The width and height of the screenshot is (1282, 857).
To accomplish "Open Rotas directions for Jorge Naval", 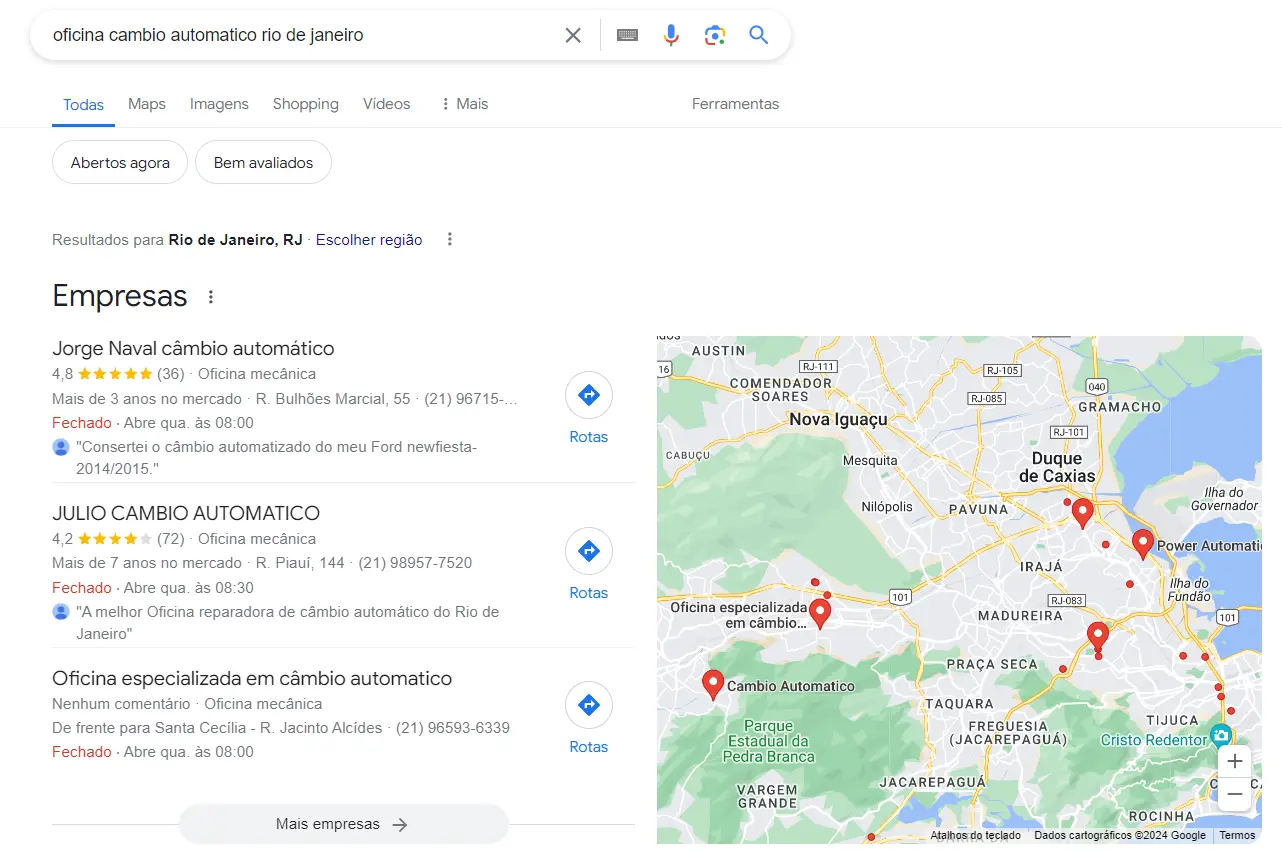I will (588, 408).
